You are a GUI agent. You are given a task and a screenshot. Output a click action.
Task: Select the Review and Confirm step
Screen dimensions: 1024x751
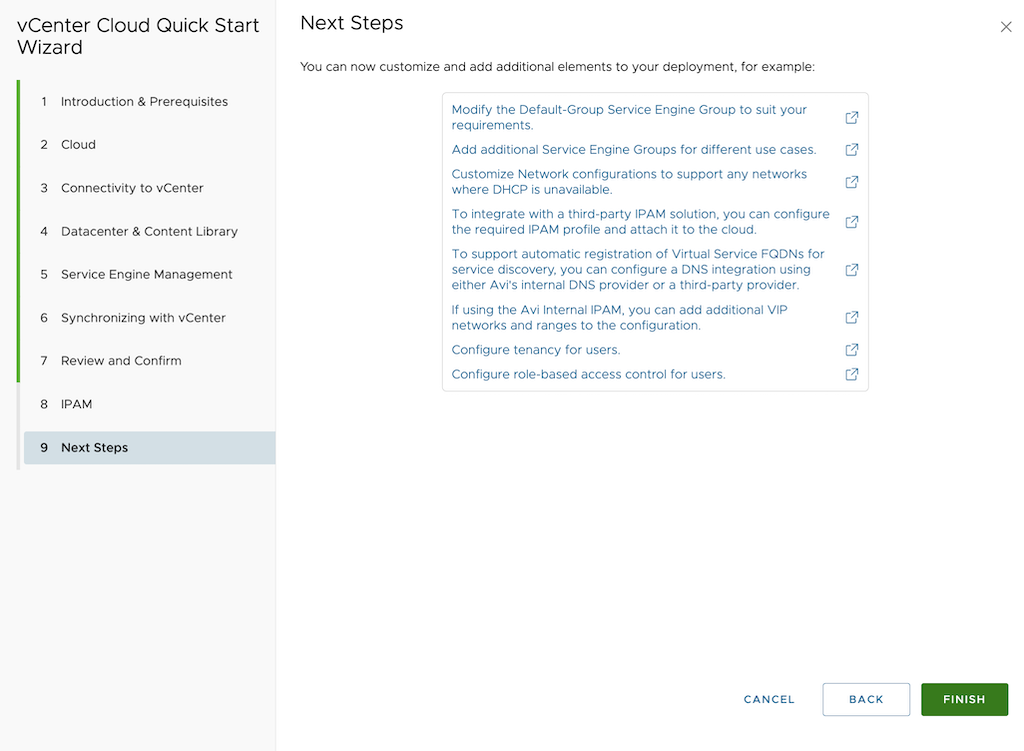click(x=121, y=361)
